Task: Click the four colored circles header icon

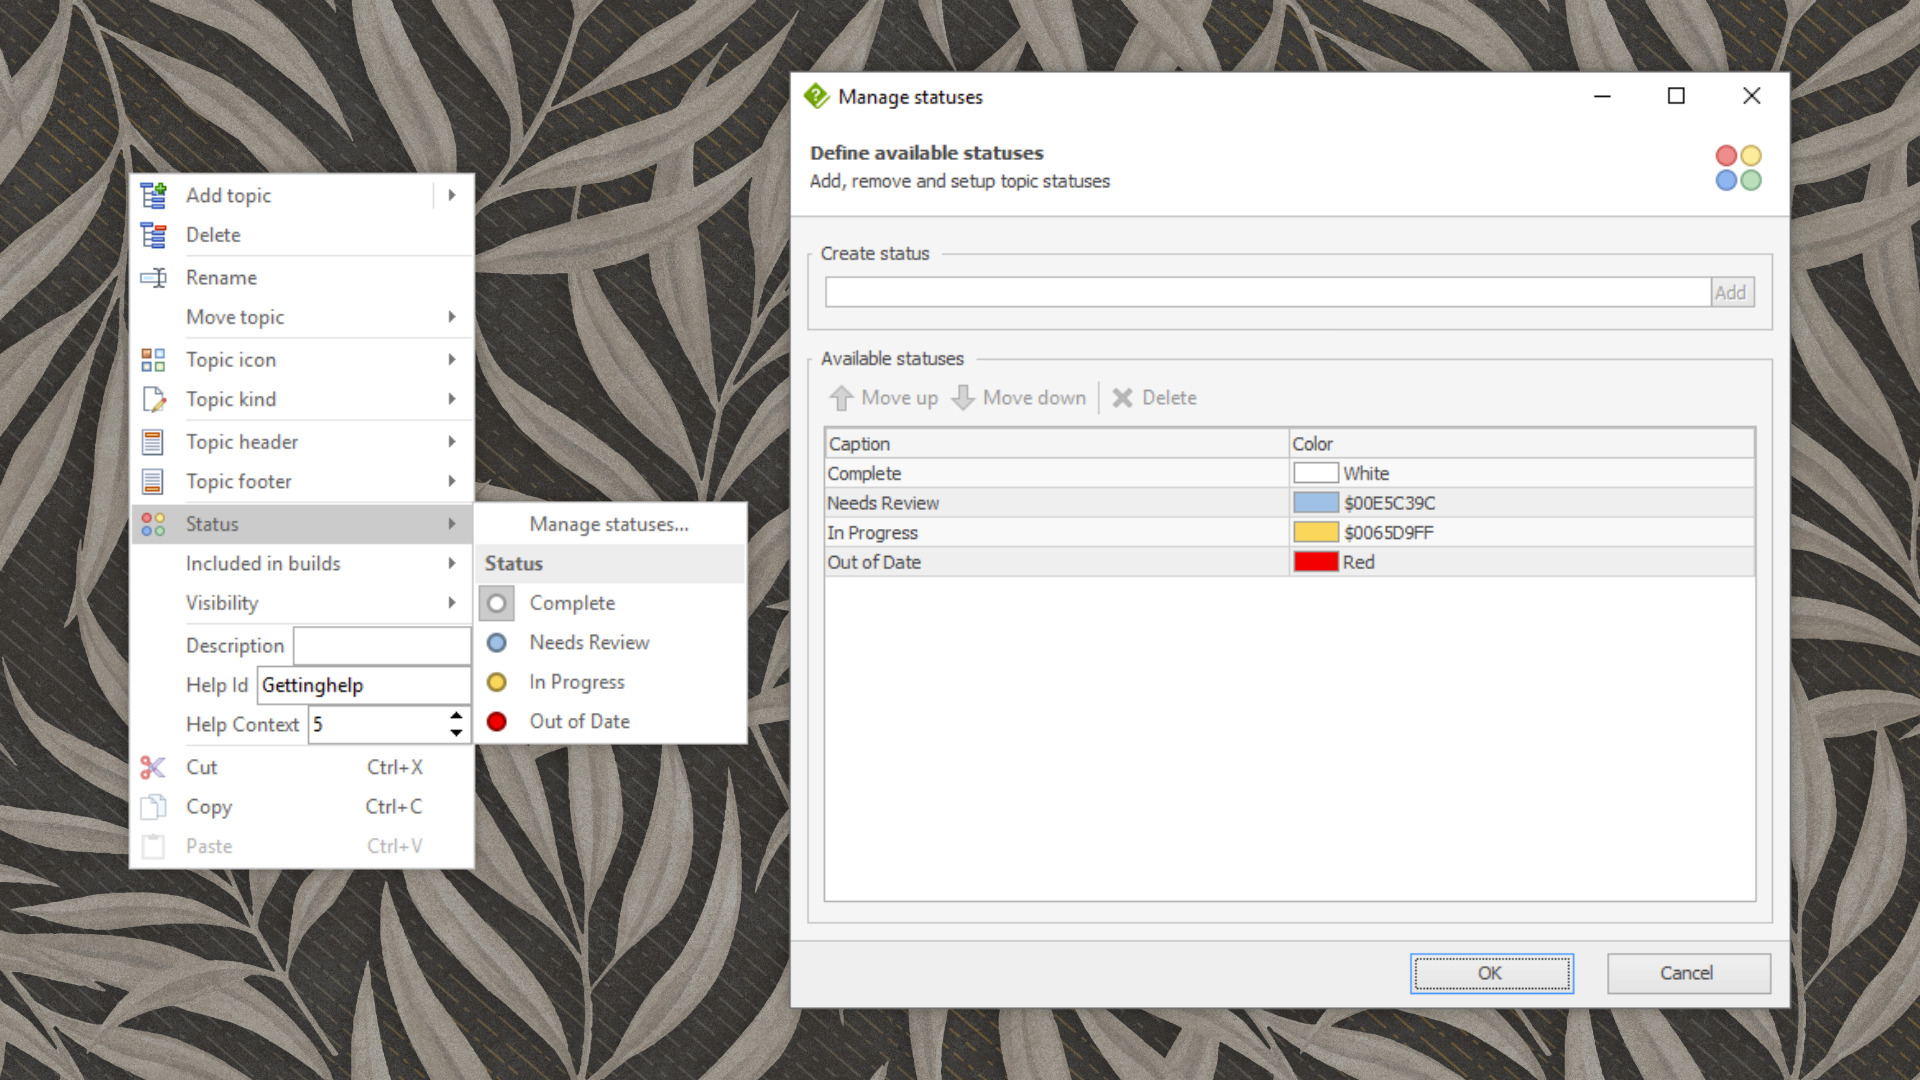Action: point(1738,168)
